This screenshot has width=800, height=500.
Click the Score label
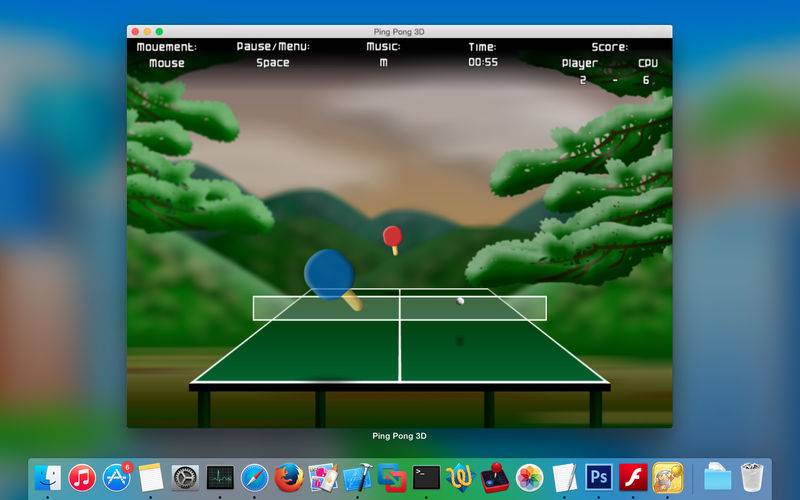(x=610, y=47)
